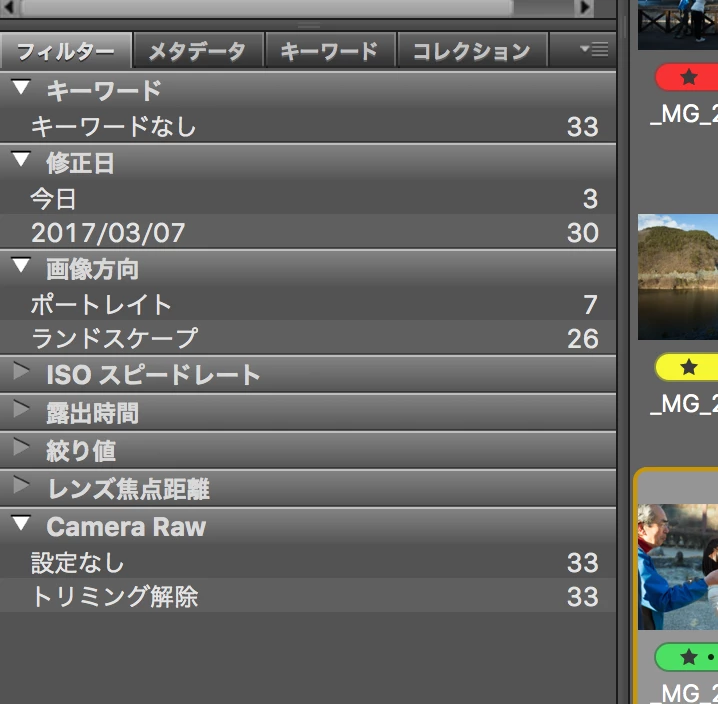Collapse the キーワード filter section
Image resolution: width=718 pixels, height=704 pixels.
21,87
